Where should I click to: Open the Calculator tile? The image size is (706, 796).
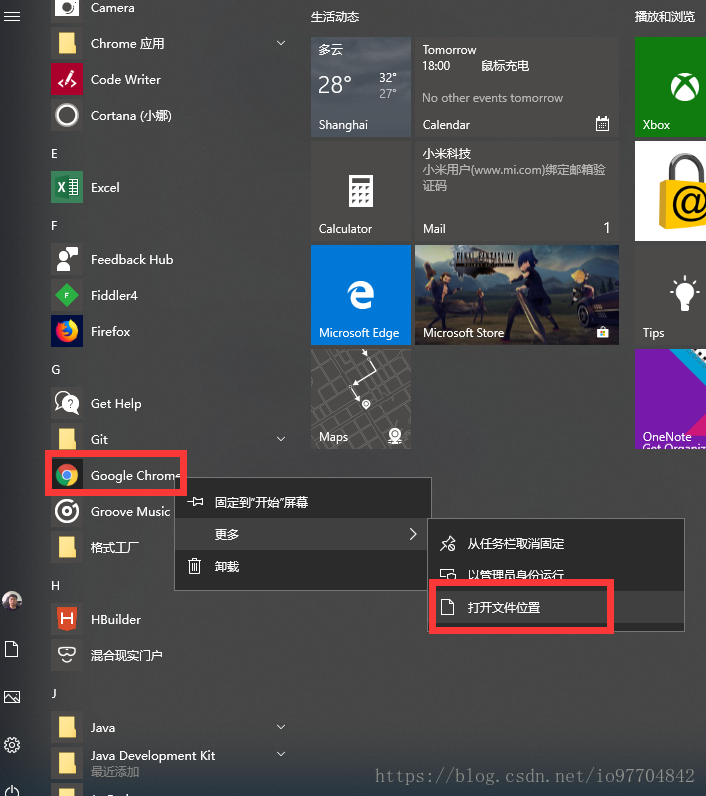[361, 191]
